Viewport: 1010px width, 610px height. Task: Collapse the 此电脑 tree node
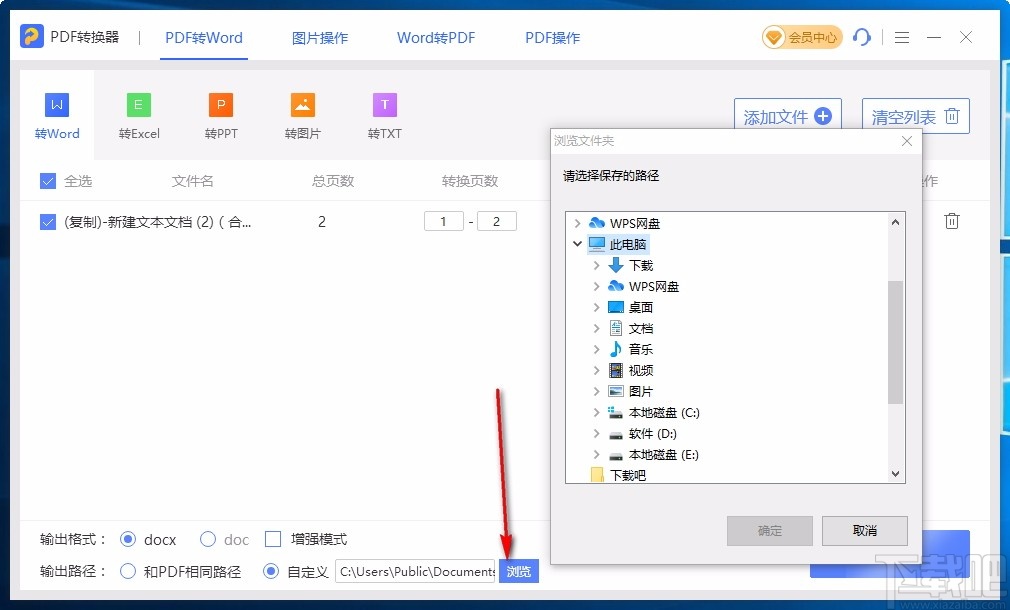[577, 244]
